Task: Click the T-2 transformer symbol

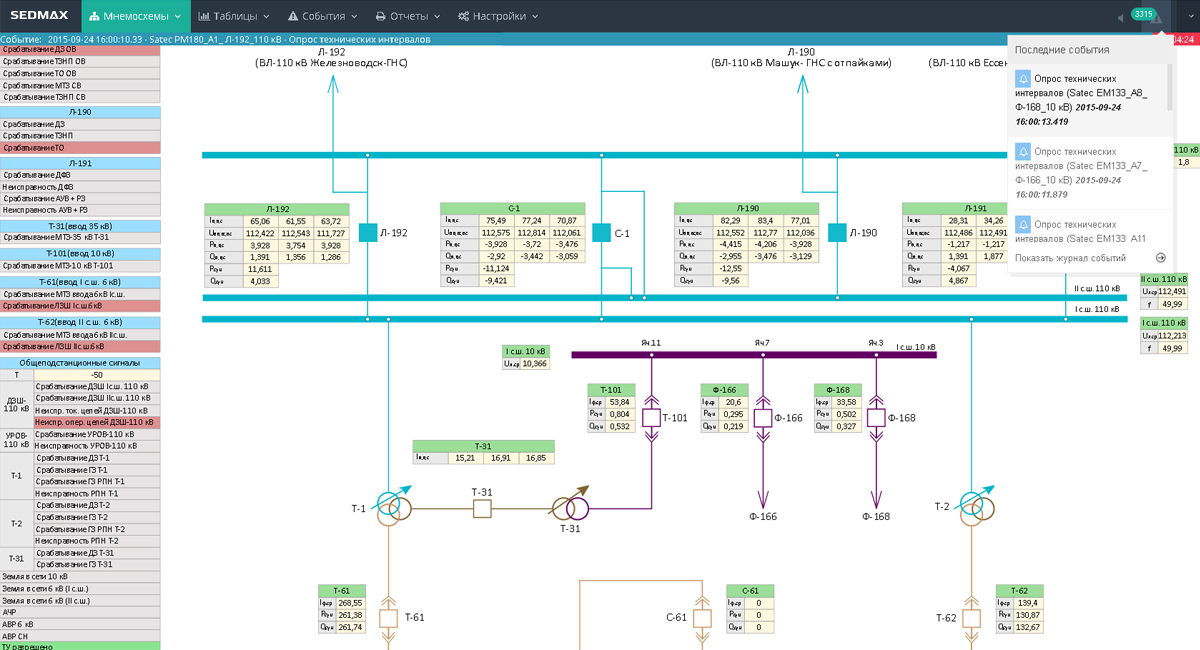Action: click(970, 506)
